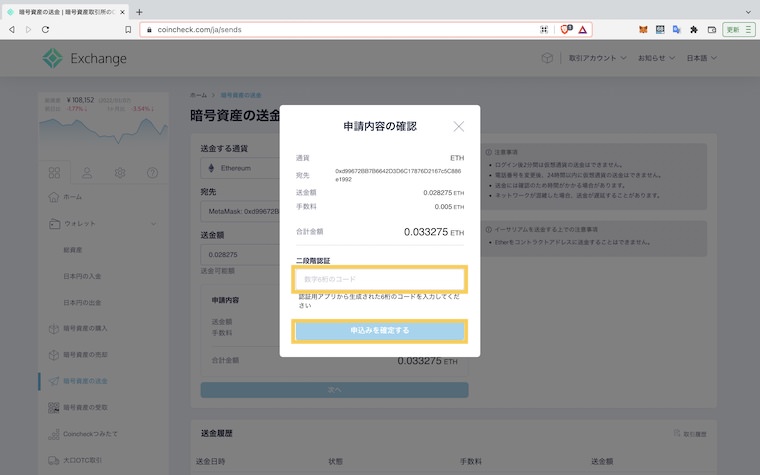Reload the page with browser refresh button
This screenshot has height=475, width=760.
point(45,30)
